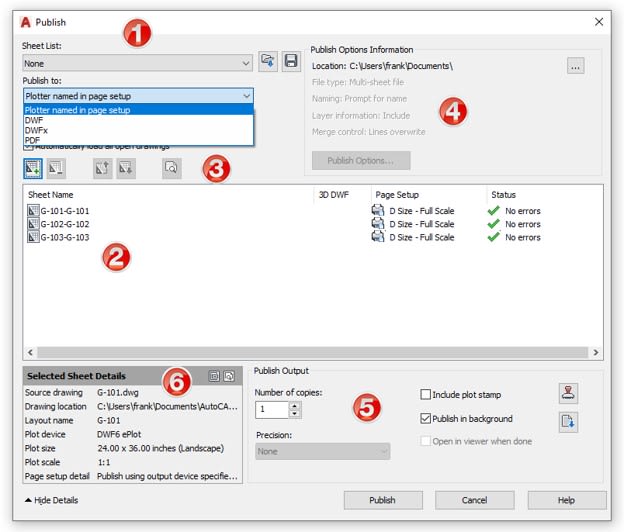Viewport: 624px width, 532px height.
Task: Click the G-101.dwg source drawing value
Action: (118, 392)
